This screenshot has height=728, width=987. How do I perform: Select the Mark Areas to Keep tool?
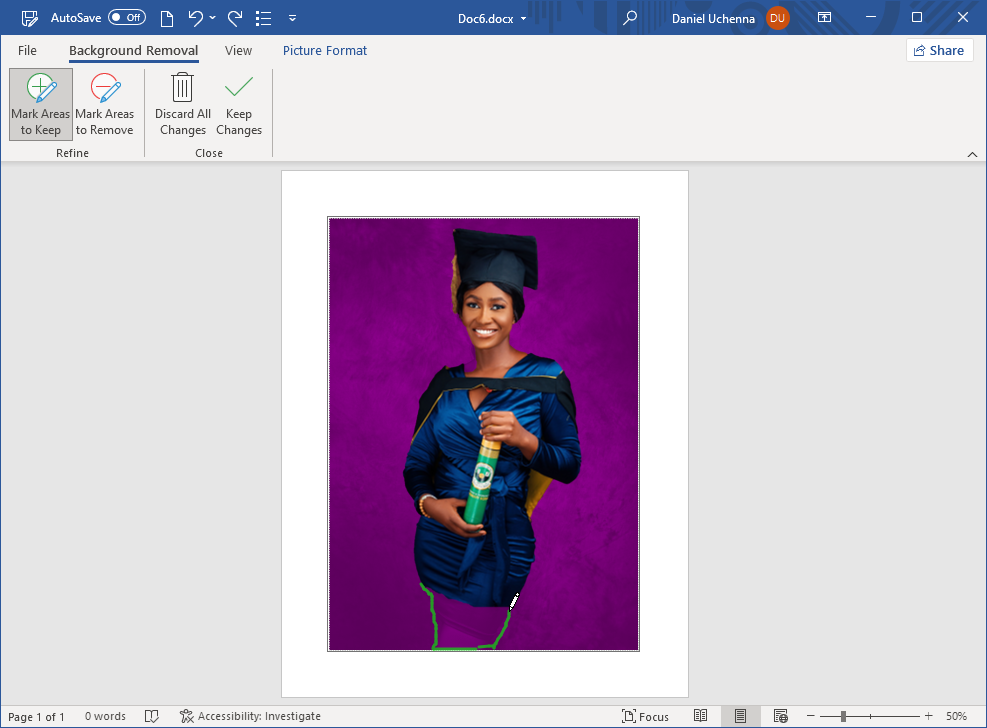point(40,104)
